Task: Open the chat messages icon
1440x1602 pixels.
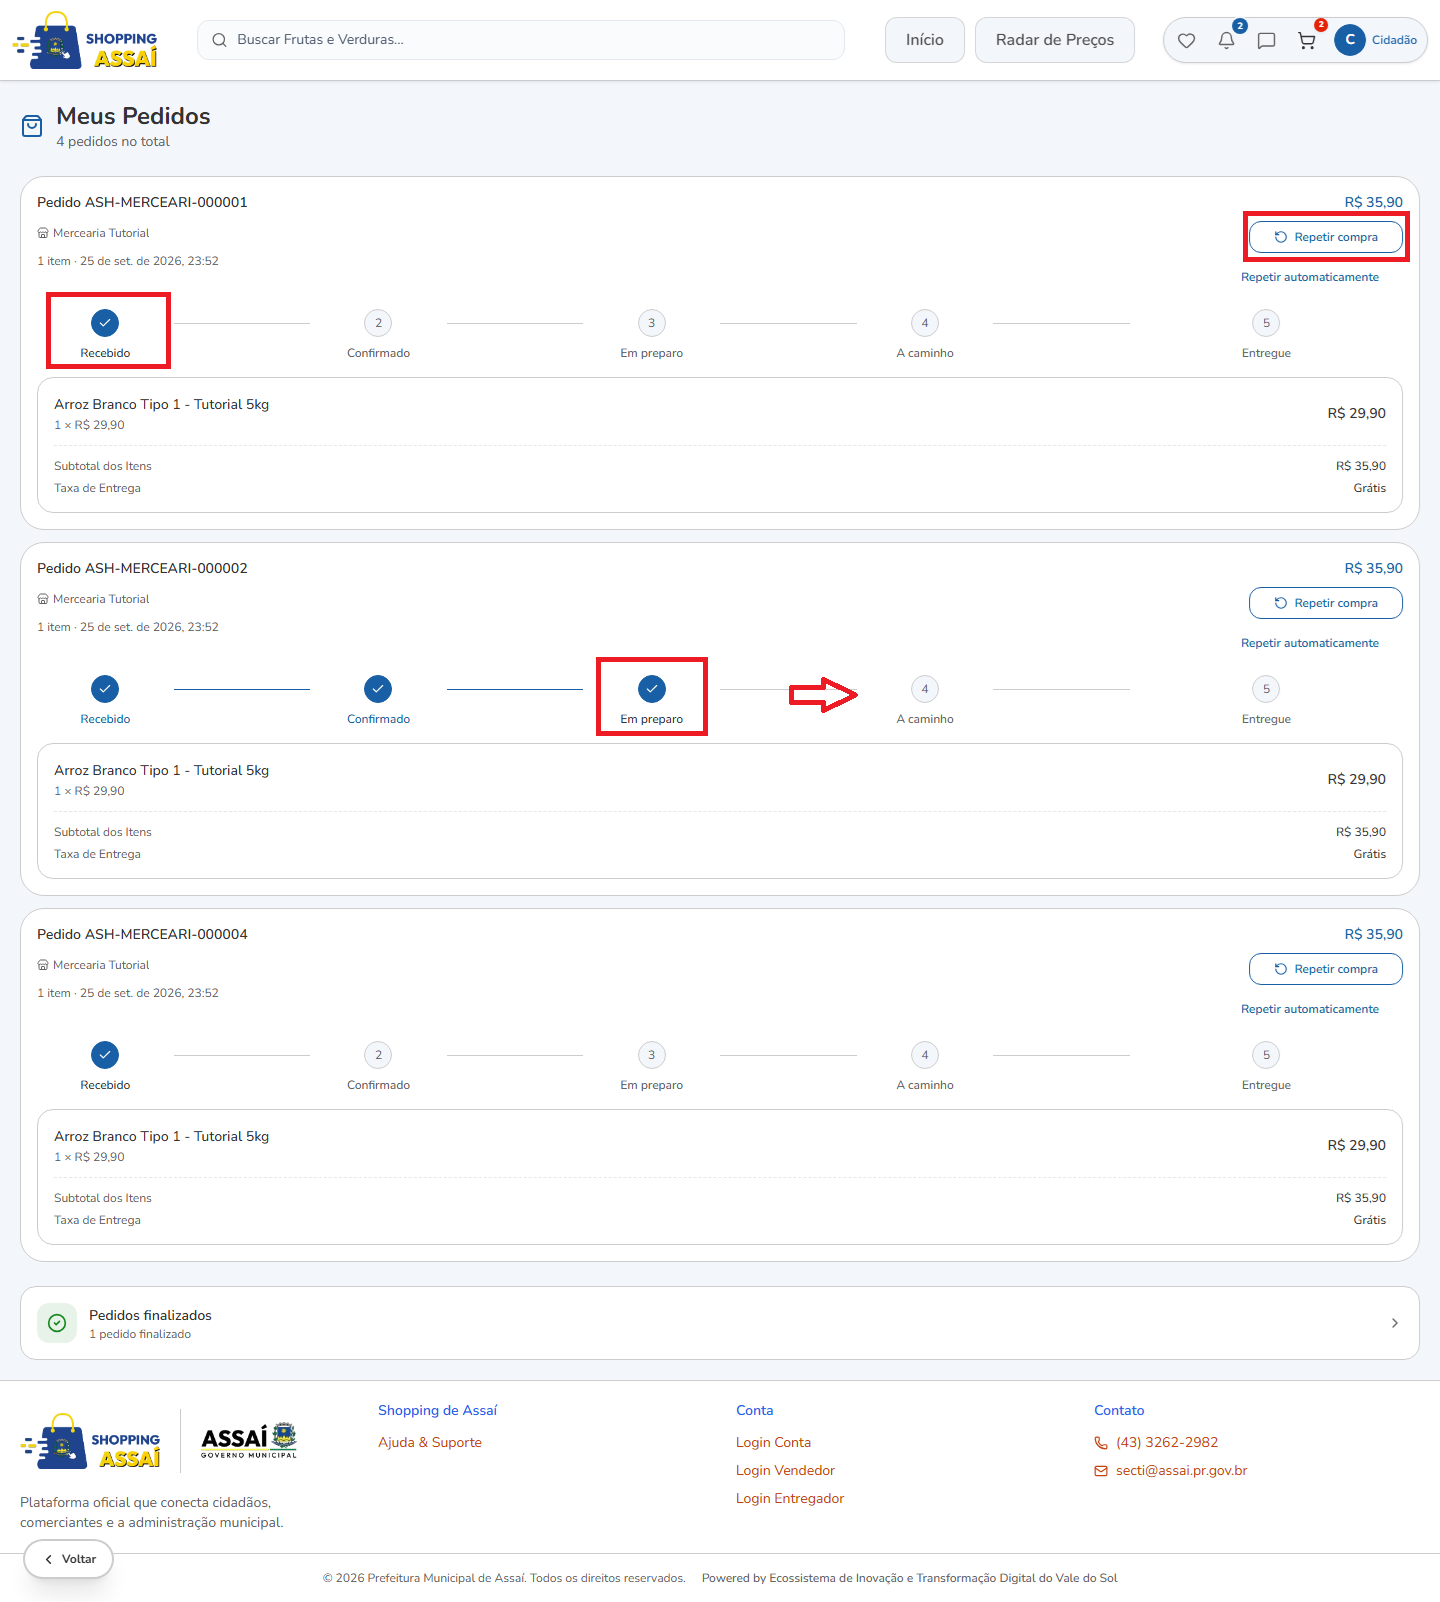Action: [x=1266, y=40]
